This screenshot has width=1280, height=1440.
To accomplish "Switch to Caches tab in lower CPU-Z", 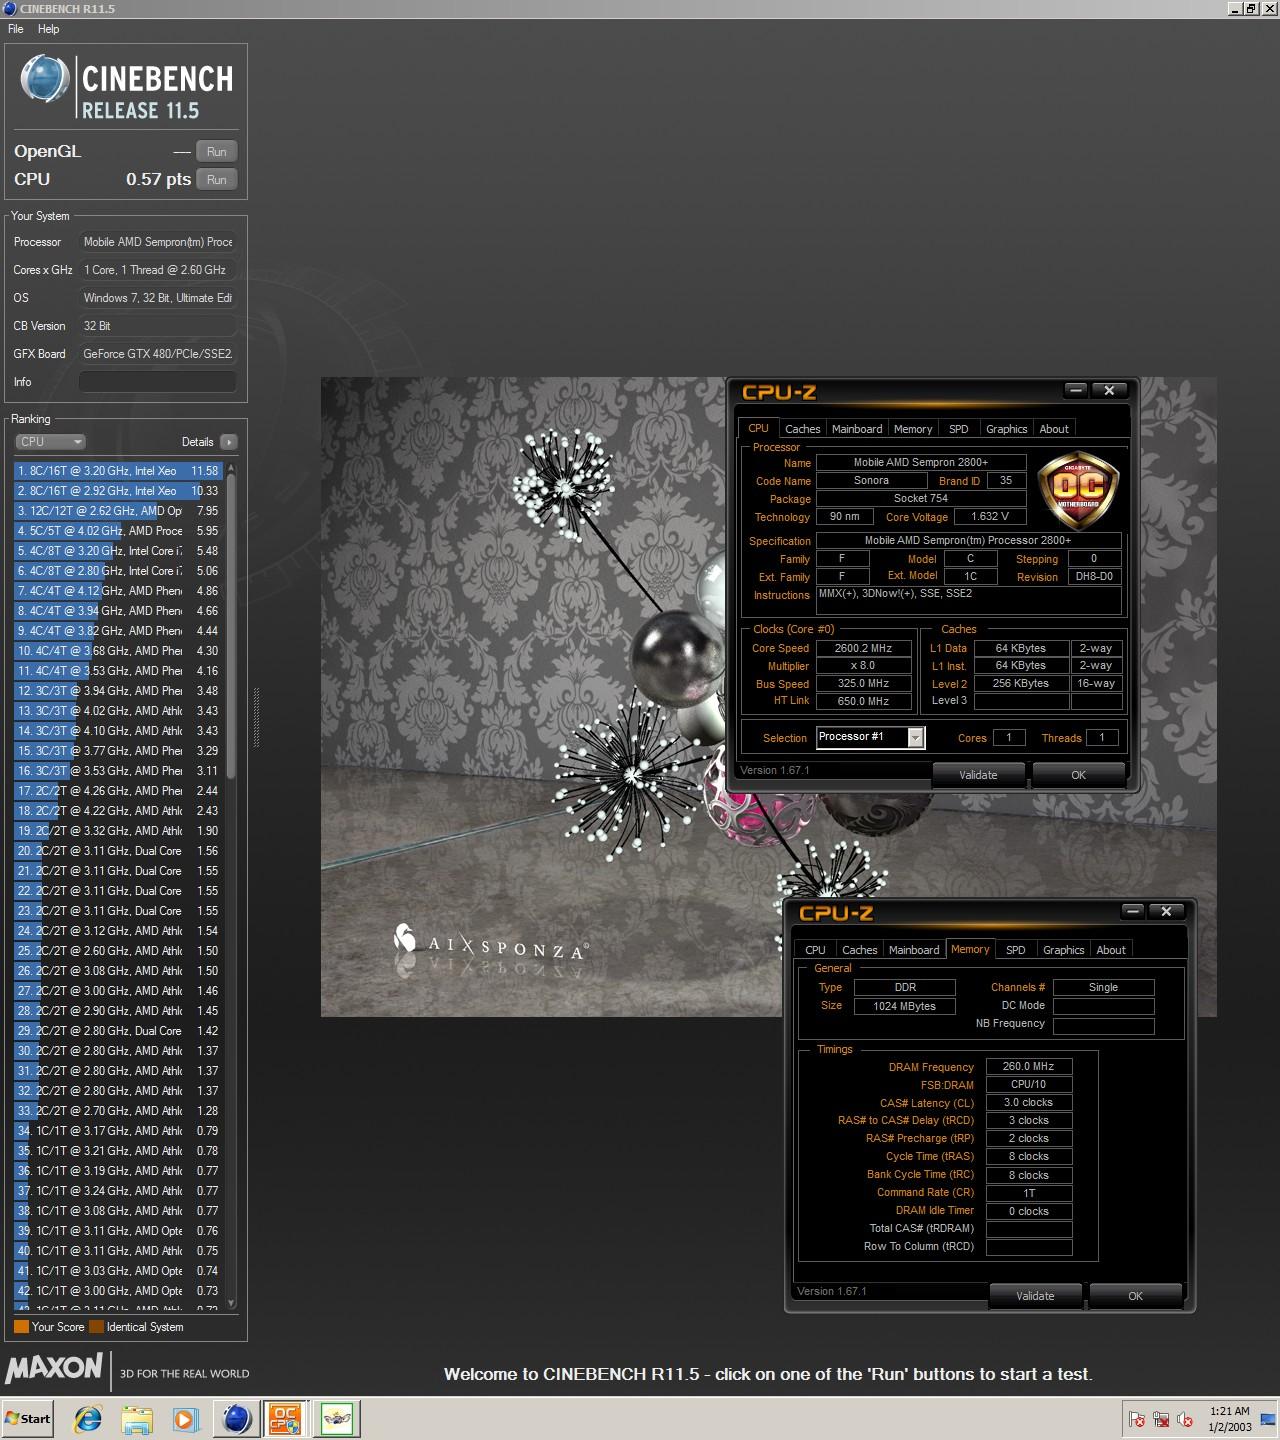I will 859,949.
